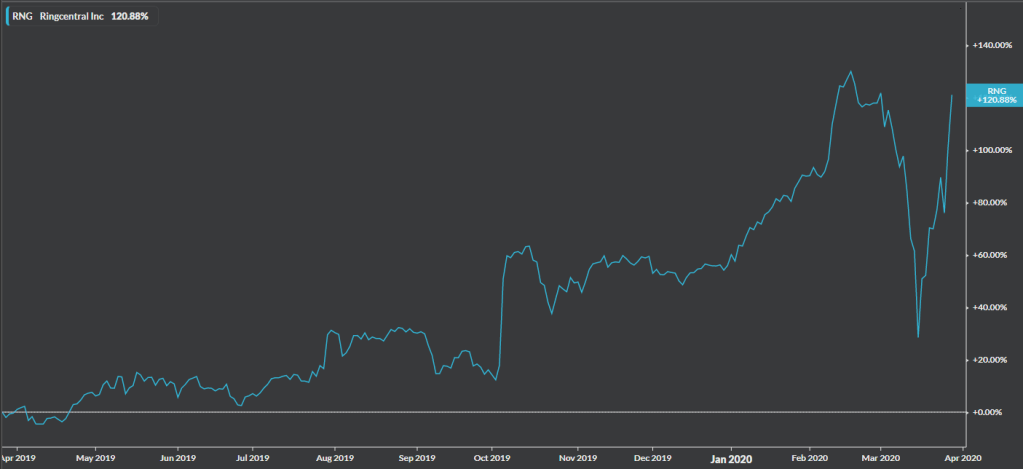Click the +20.00% y-axis label
This screenshot has width=1023, height=469.
(x=992, y=360)
